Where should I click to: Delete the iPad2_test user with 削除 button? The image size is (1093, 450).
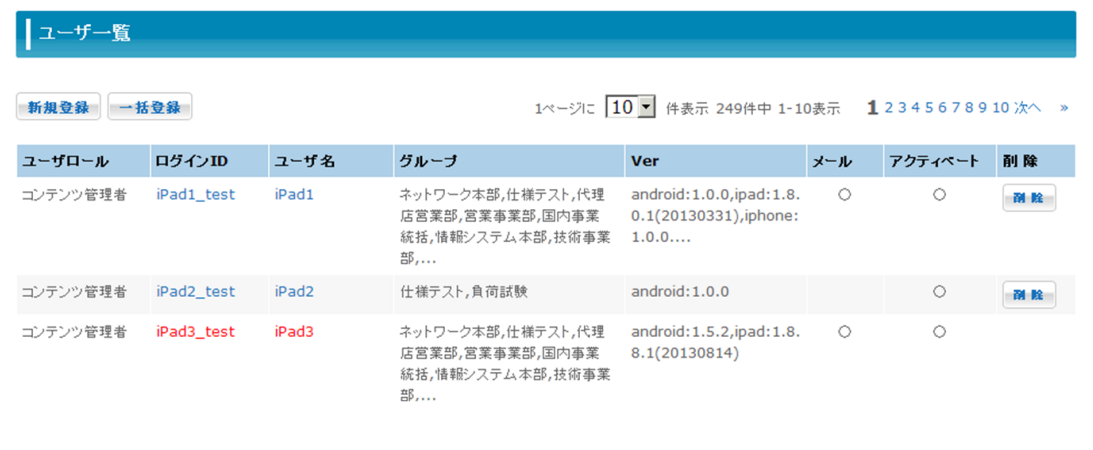pyautogui.click(x=1029, y=294)
